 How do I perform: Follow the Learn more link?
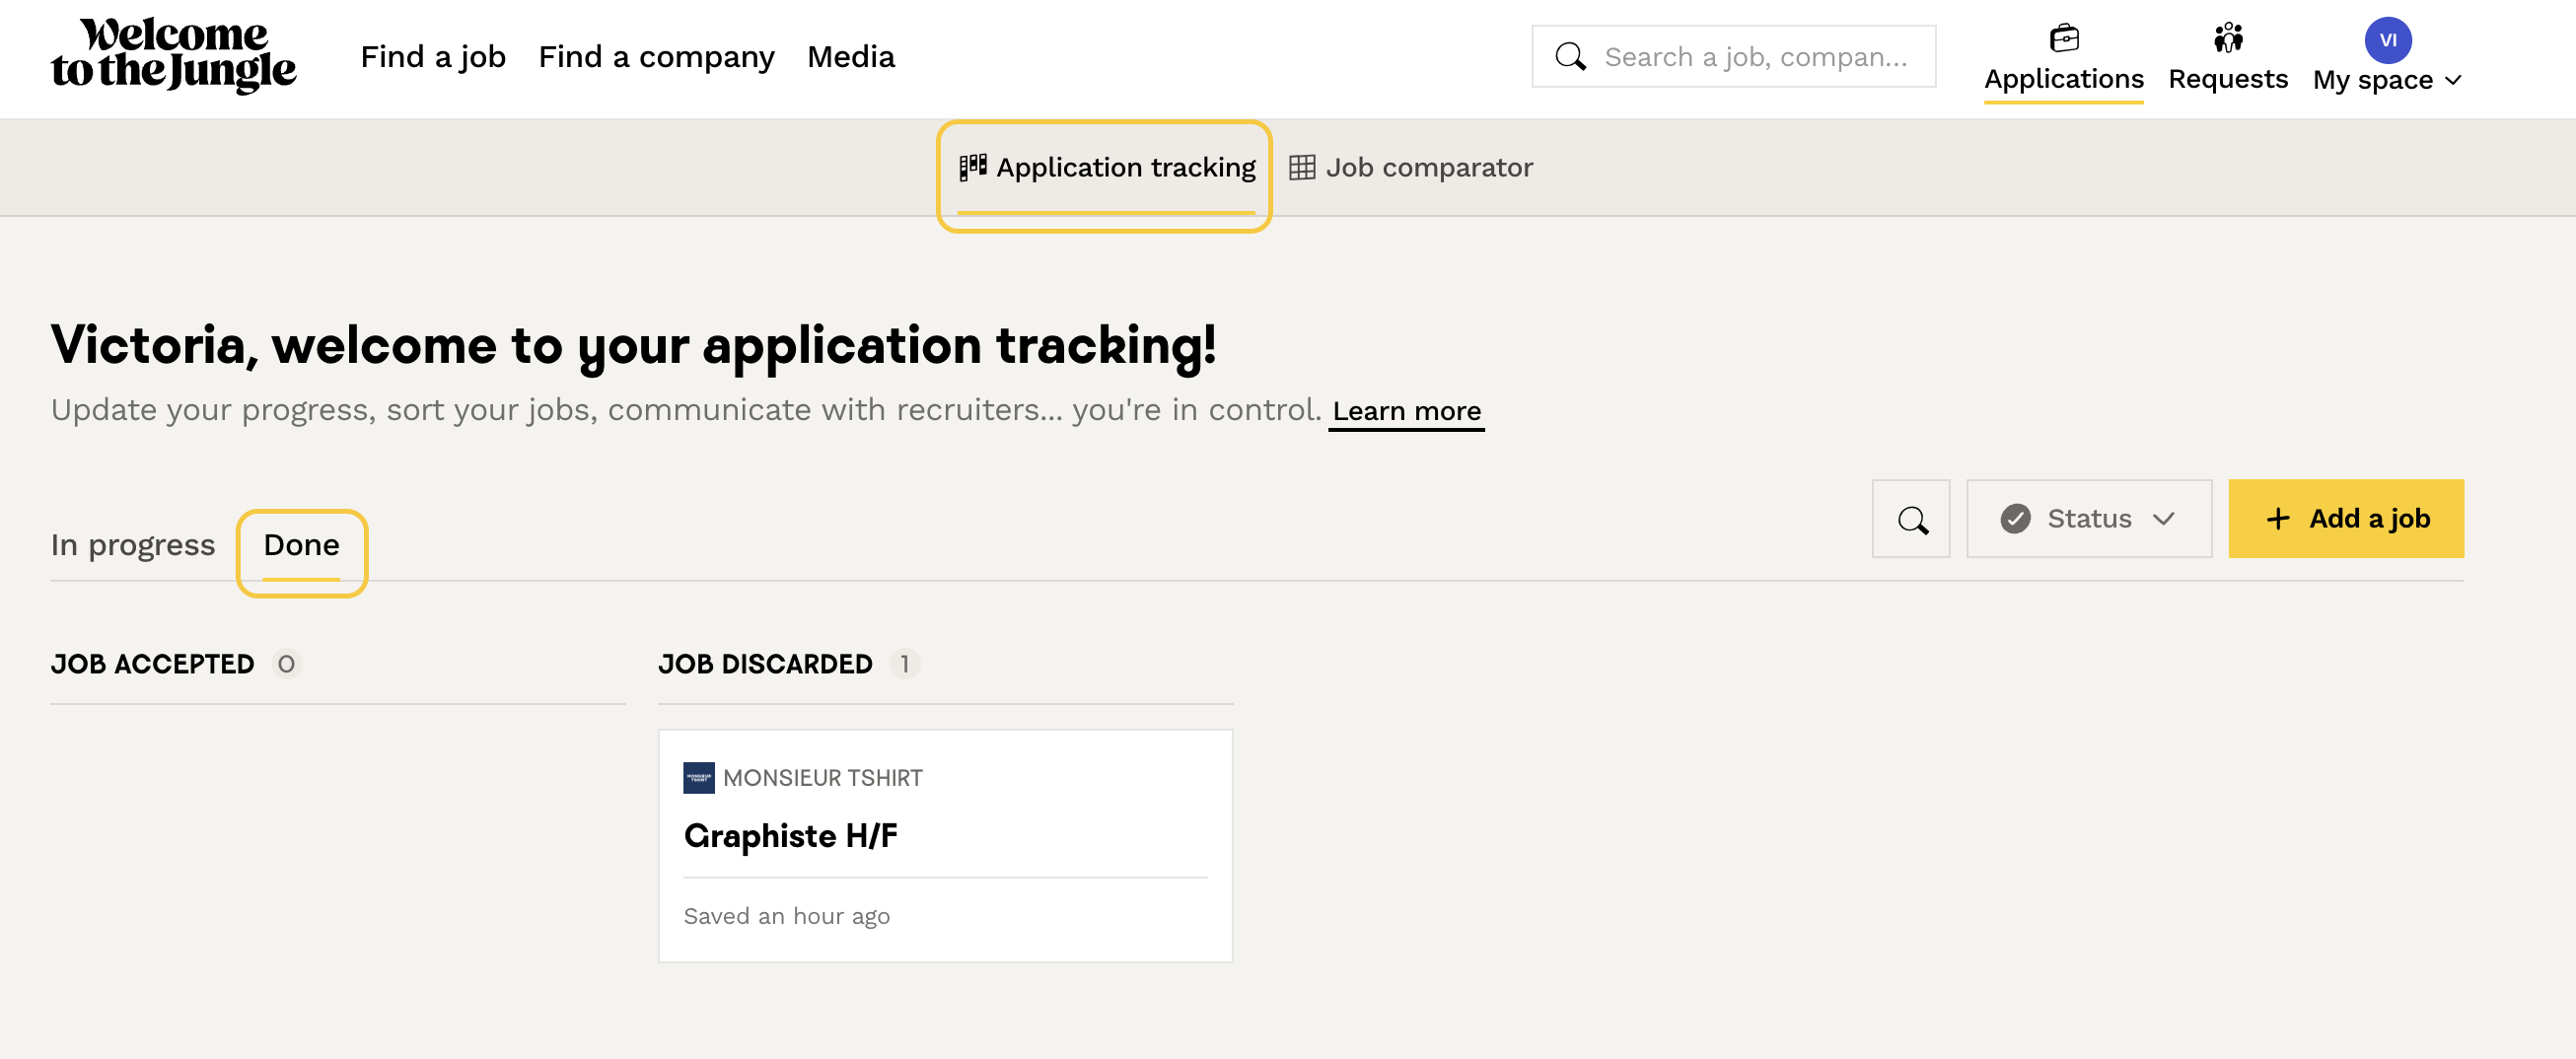1405,411
